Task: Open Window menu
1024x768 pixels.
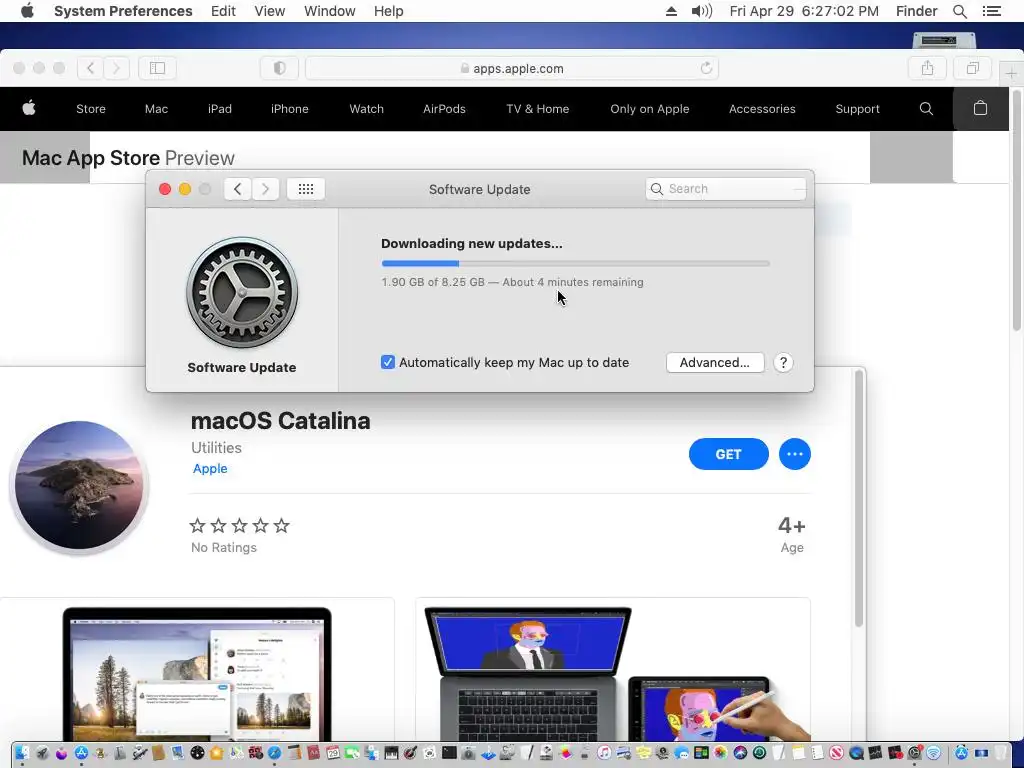Action: click(x=330, y=11)
